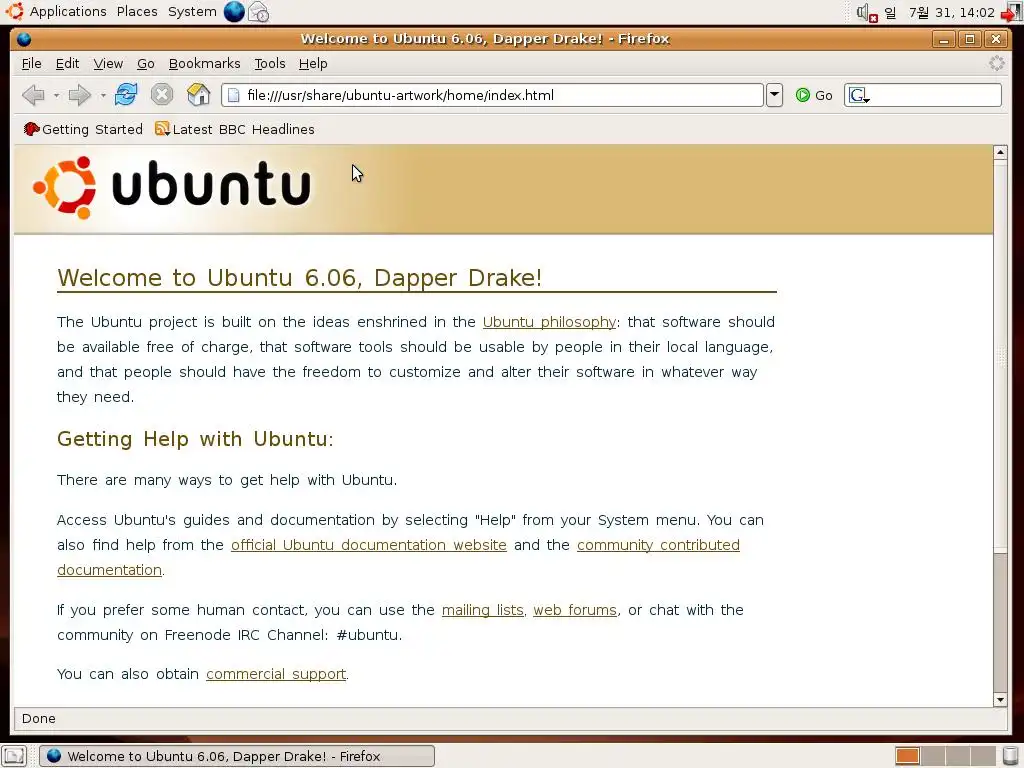Click the scrollbar down arrow
The height and width of the screenshot is (768, 1024).
point(1000,699)
